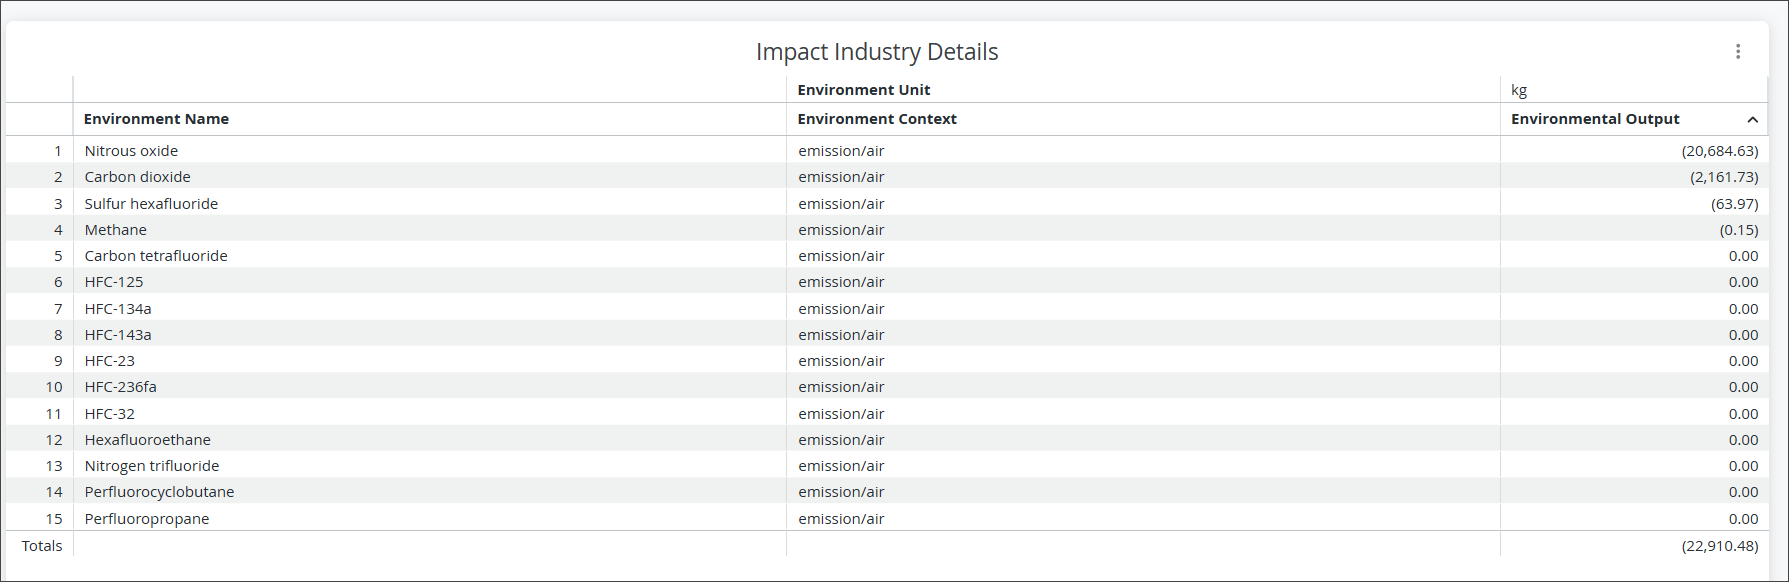This screenshot has height=582, width=1789.
Task: Click the Impact Industry Details title
Action: click(x=877, y=52)
